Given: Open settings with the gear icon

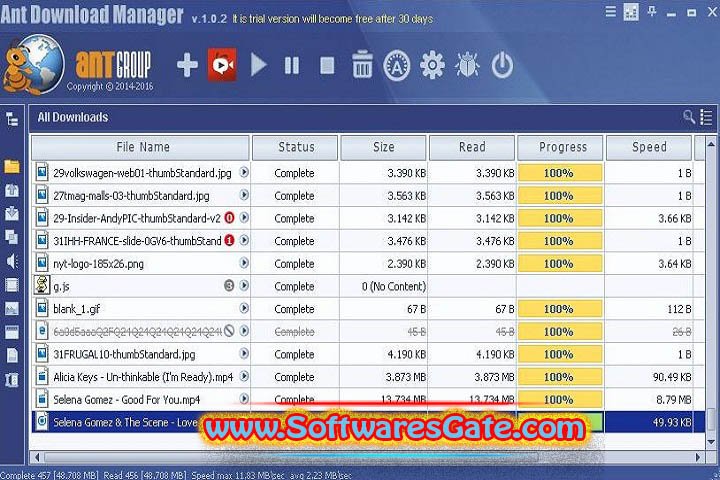Looking at the screenshot, I should tap(432, 65).
